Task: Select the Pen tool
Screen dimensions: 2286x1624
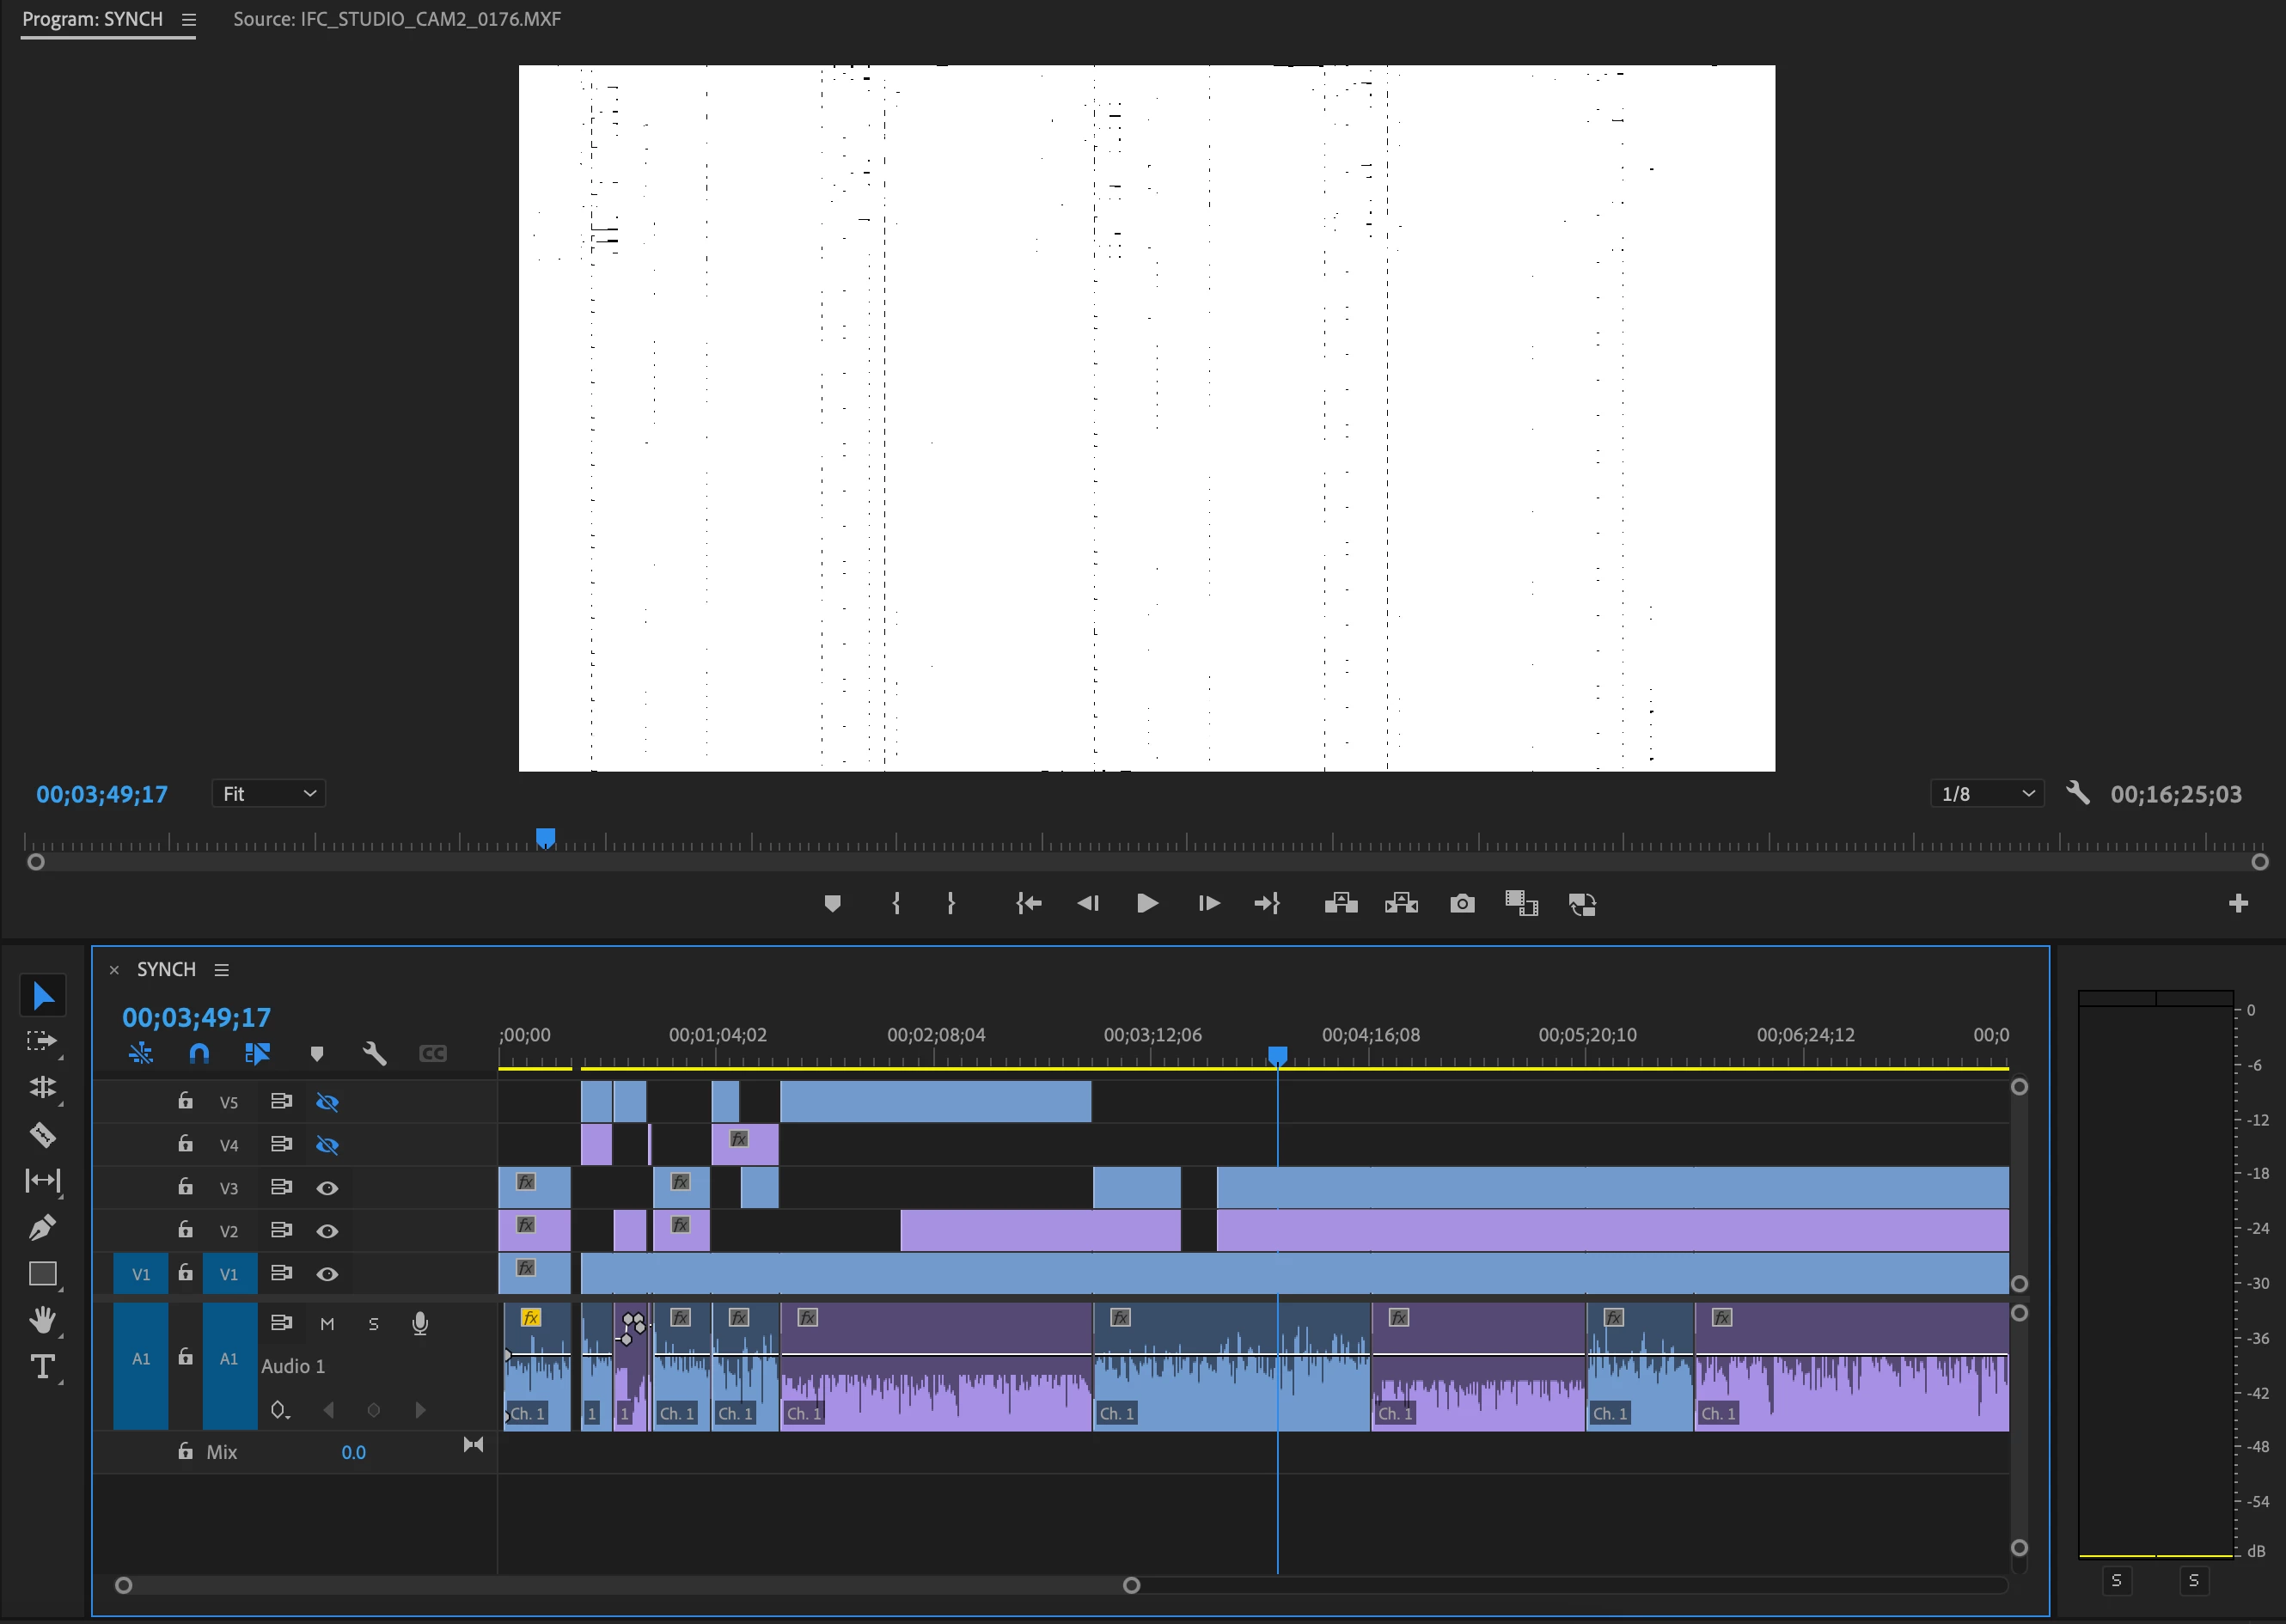Action: (x=42, y=1227)
